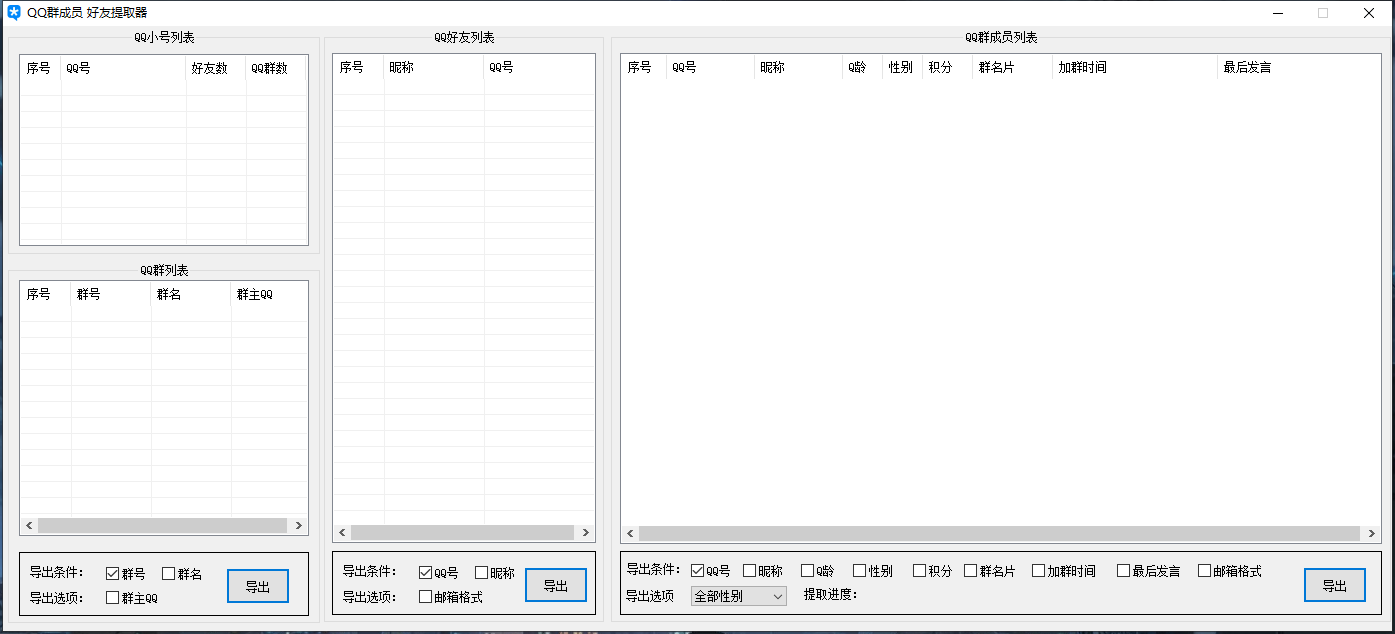Click left scroll arrow in QQ群成员列表
Image resolution: width=1395 pixels, height=634 pixels.
(x=631, y=534)
